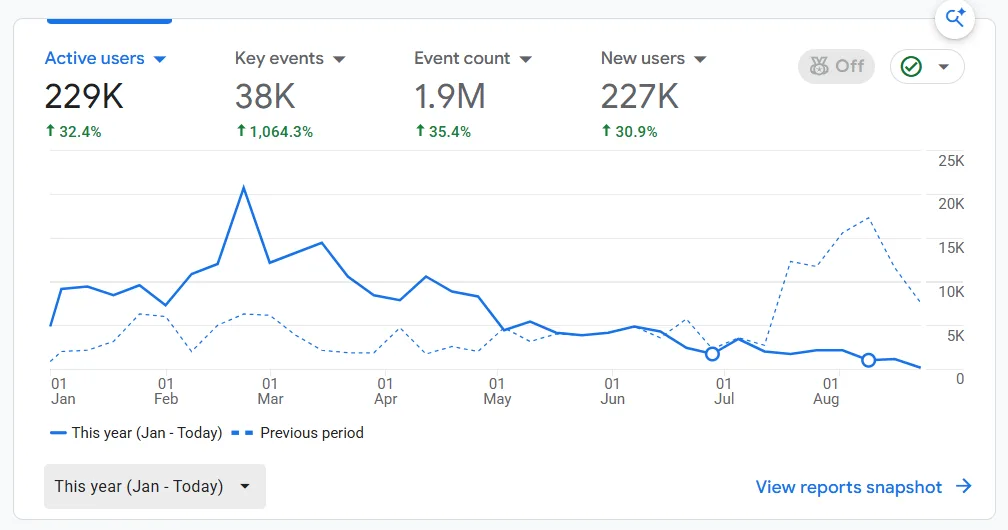The height and width of the screenshot is (530, 1008).
Task: Click the 25K y-axis label
Action: pyautogui.click(x=951, y=161)
